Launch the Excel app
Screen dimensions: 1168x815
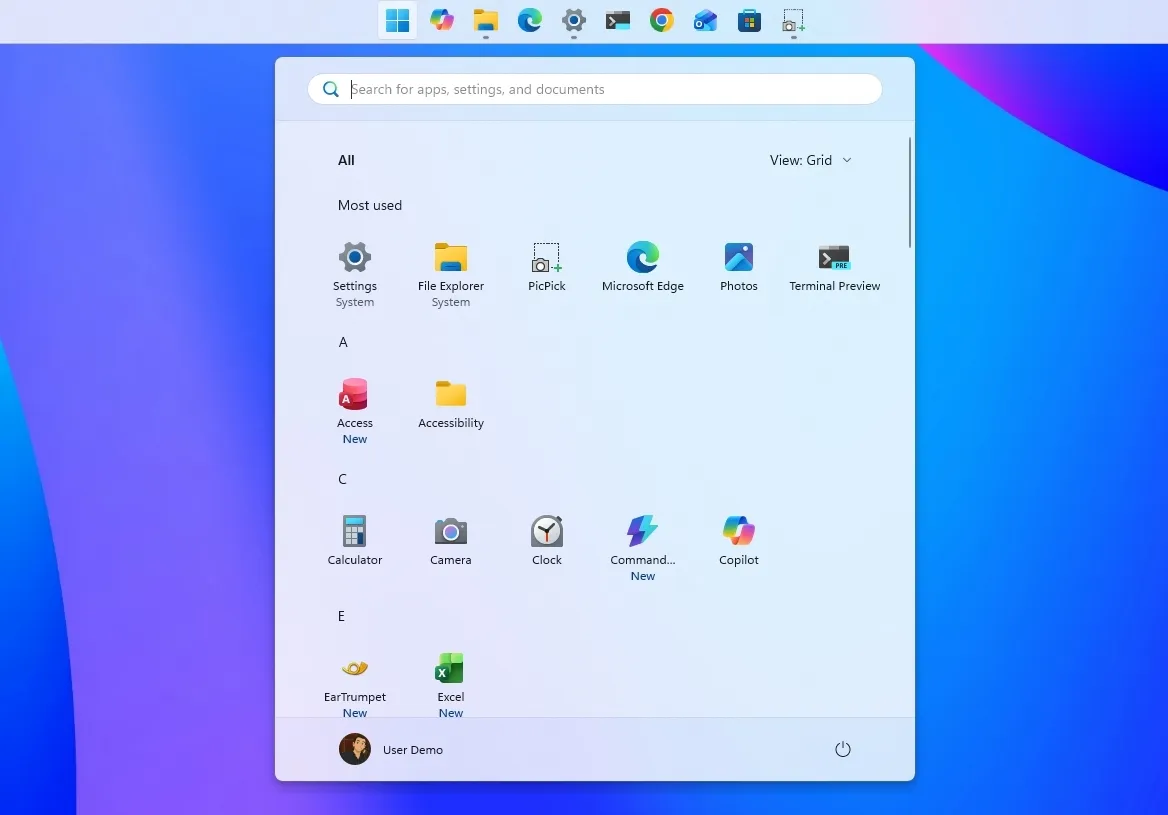[x=451, y=684]
